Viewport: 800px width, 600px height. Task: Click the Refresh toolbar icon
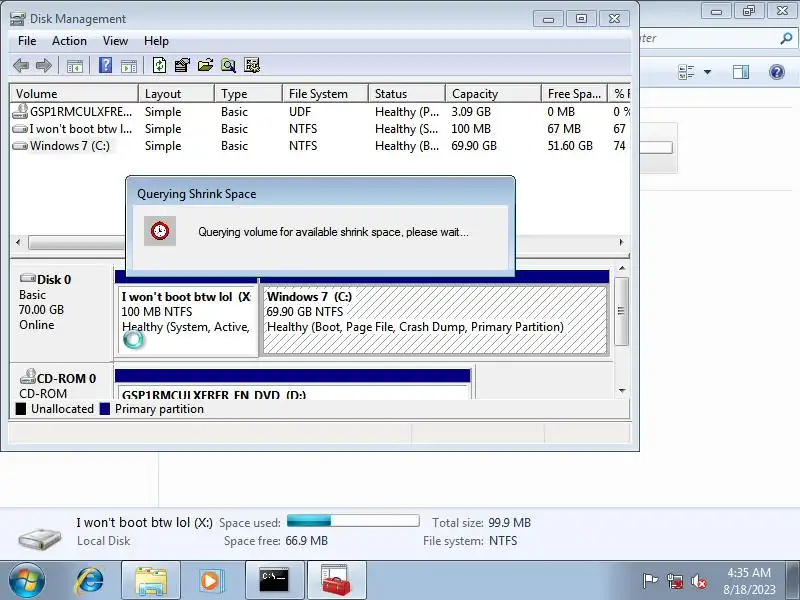point(160,65)
